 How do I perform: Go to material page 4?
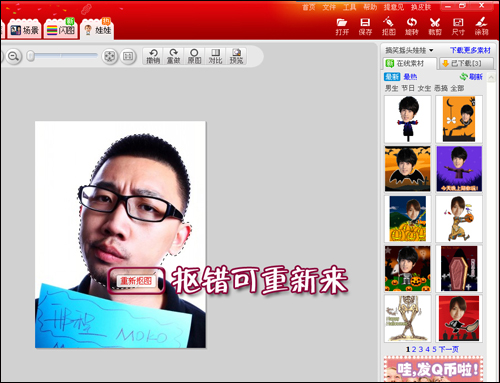(427, 349)
